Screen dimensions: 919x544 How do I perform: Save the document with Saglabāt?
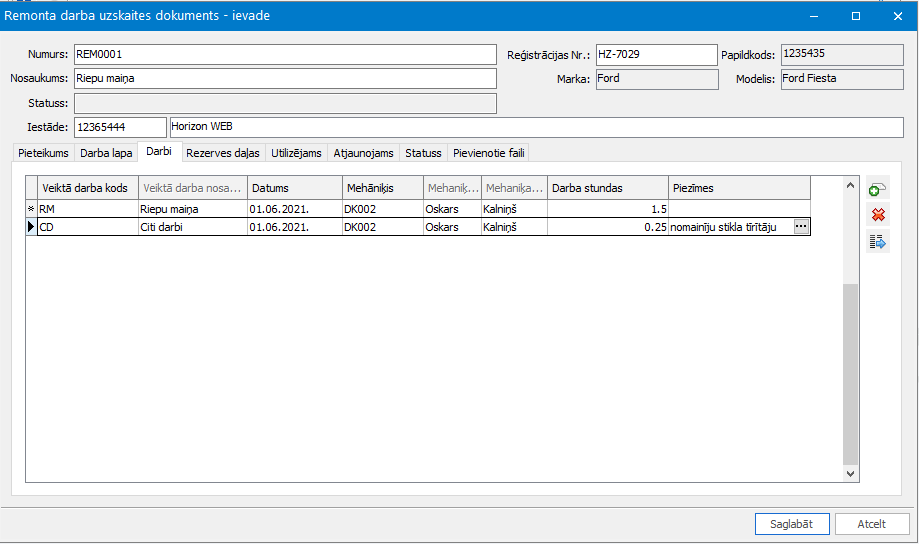pos(792,524)
